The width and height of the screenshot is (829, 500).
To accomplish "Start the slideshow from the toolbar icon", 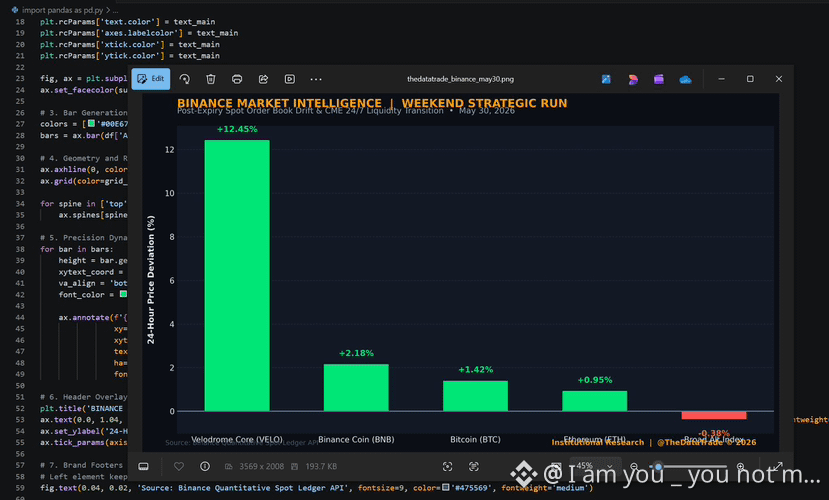I will point(290,79).
